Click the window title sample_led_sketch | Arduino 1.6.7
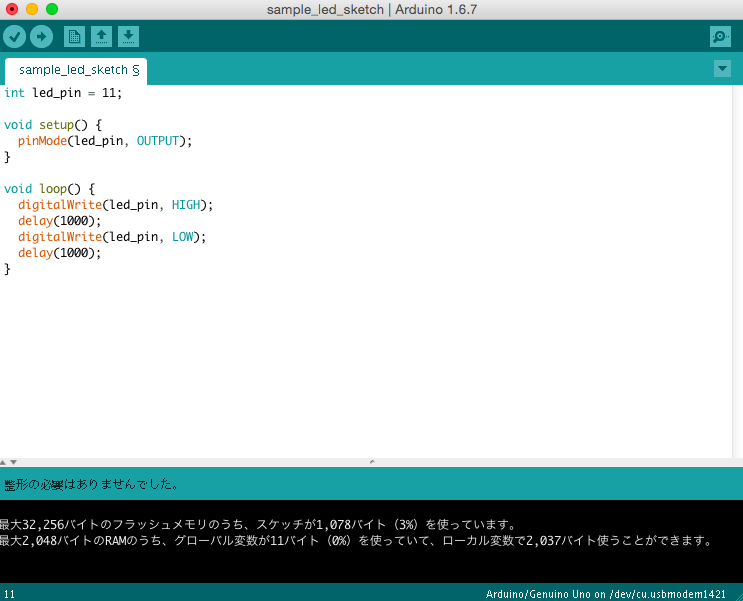This screenshot has width=743, height=601. pos(372,9)
